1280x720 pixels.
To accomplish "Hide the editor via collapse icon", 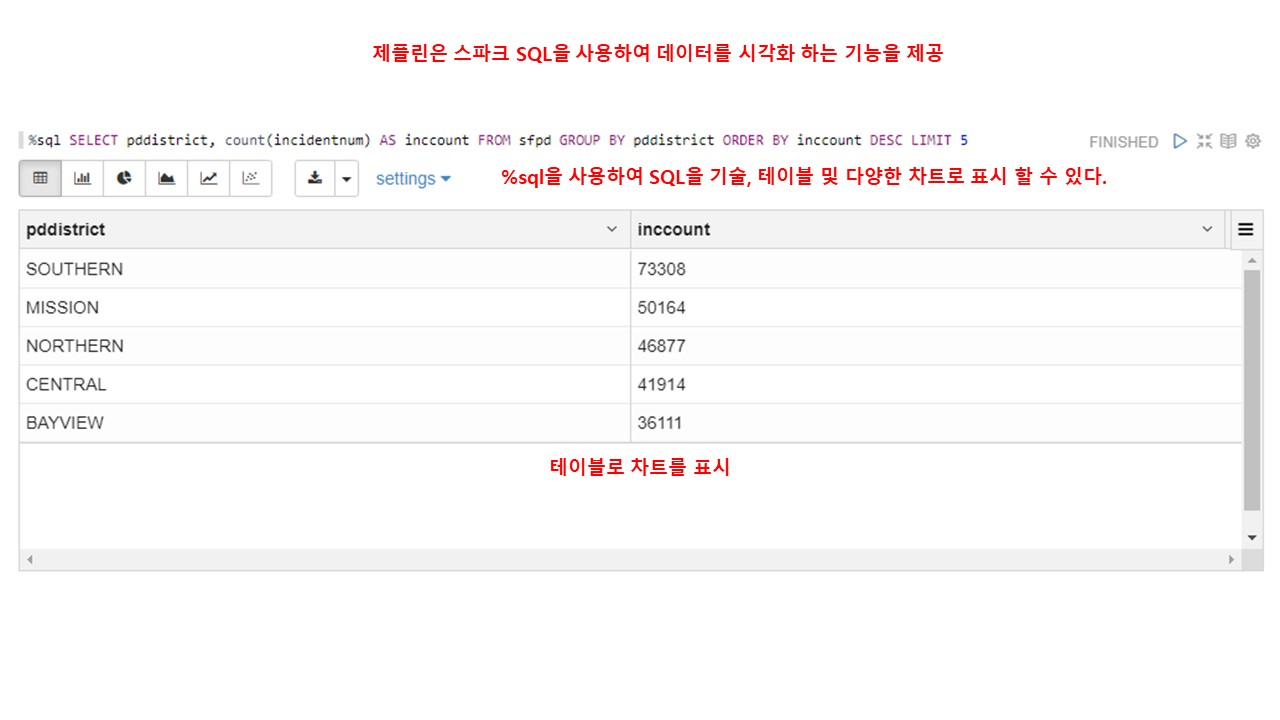I will (1204, 141).
